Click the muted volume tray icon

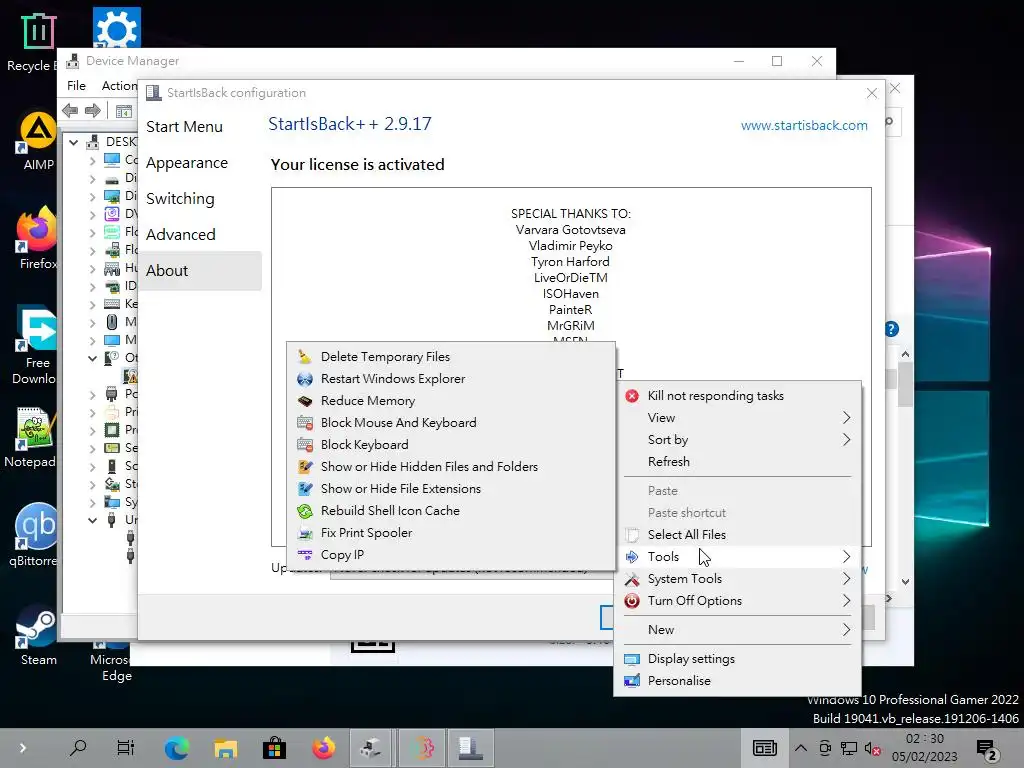coord(872,749)
